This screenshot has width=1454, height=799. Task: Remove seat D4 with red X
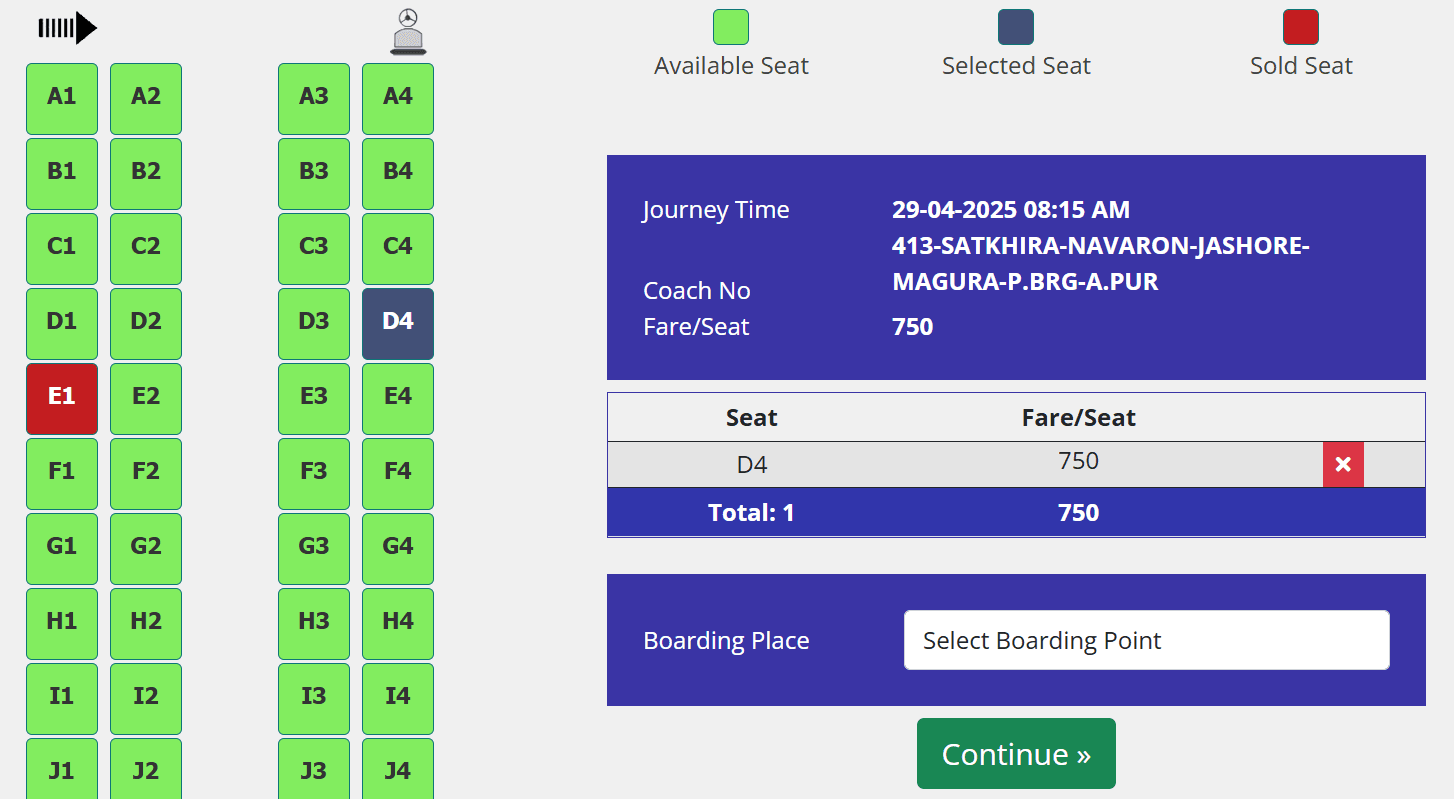point(1343,464)
